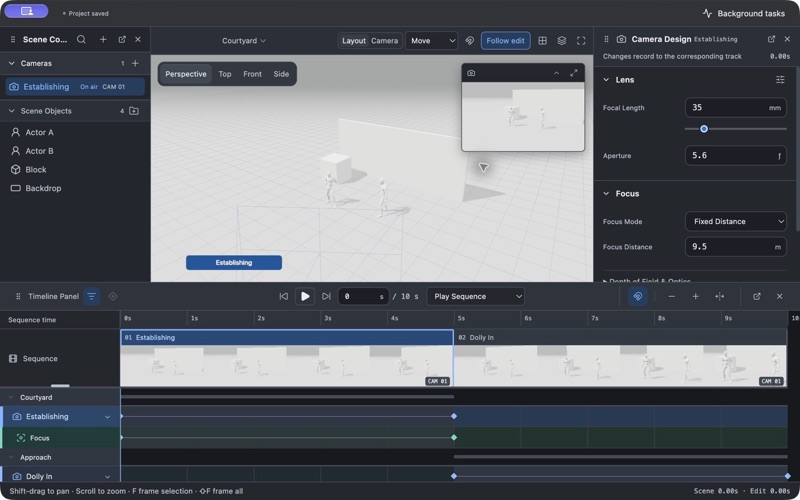Pop out the Scene Collection panel
Screen dimensions: 800x500
point(122,39)
